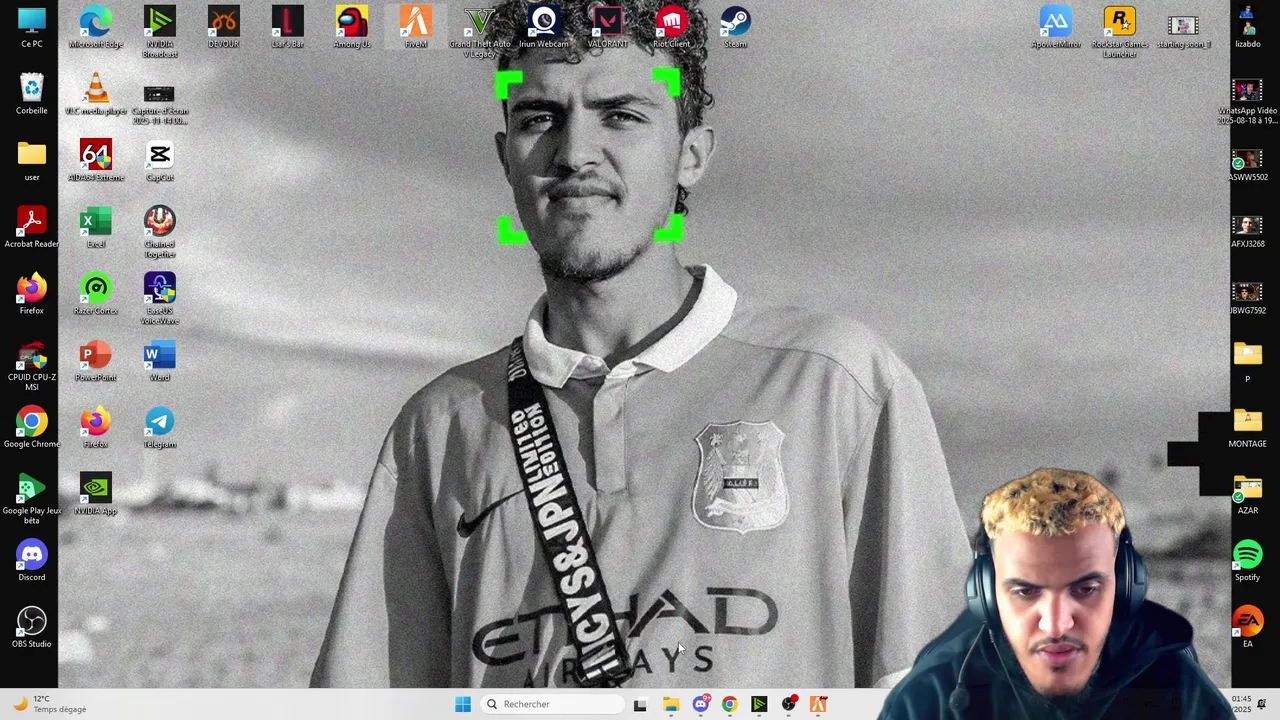Open Task View from the taskbar
The height and width of the screenshot is (720, 1280).
pos(640,704)
